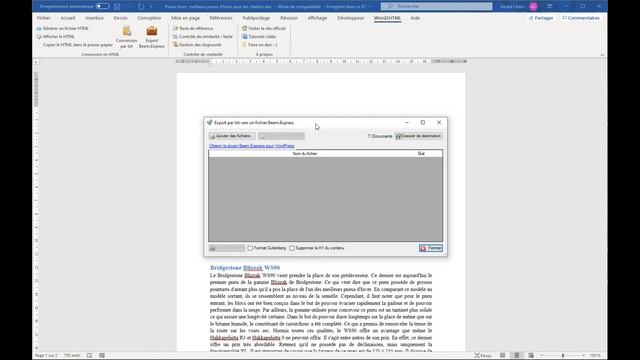Open Contrôle de similarité / texte
640x360 pixels.
coord(202,37)
